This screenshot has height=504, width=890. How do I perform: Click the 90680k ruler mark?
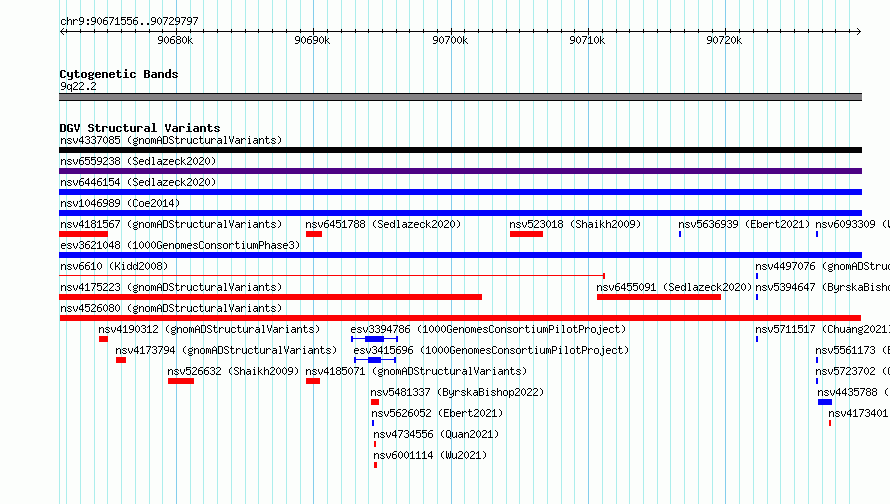coord(175,40)
